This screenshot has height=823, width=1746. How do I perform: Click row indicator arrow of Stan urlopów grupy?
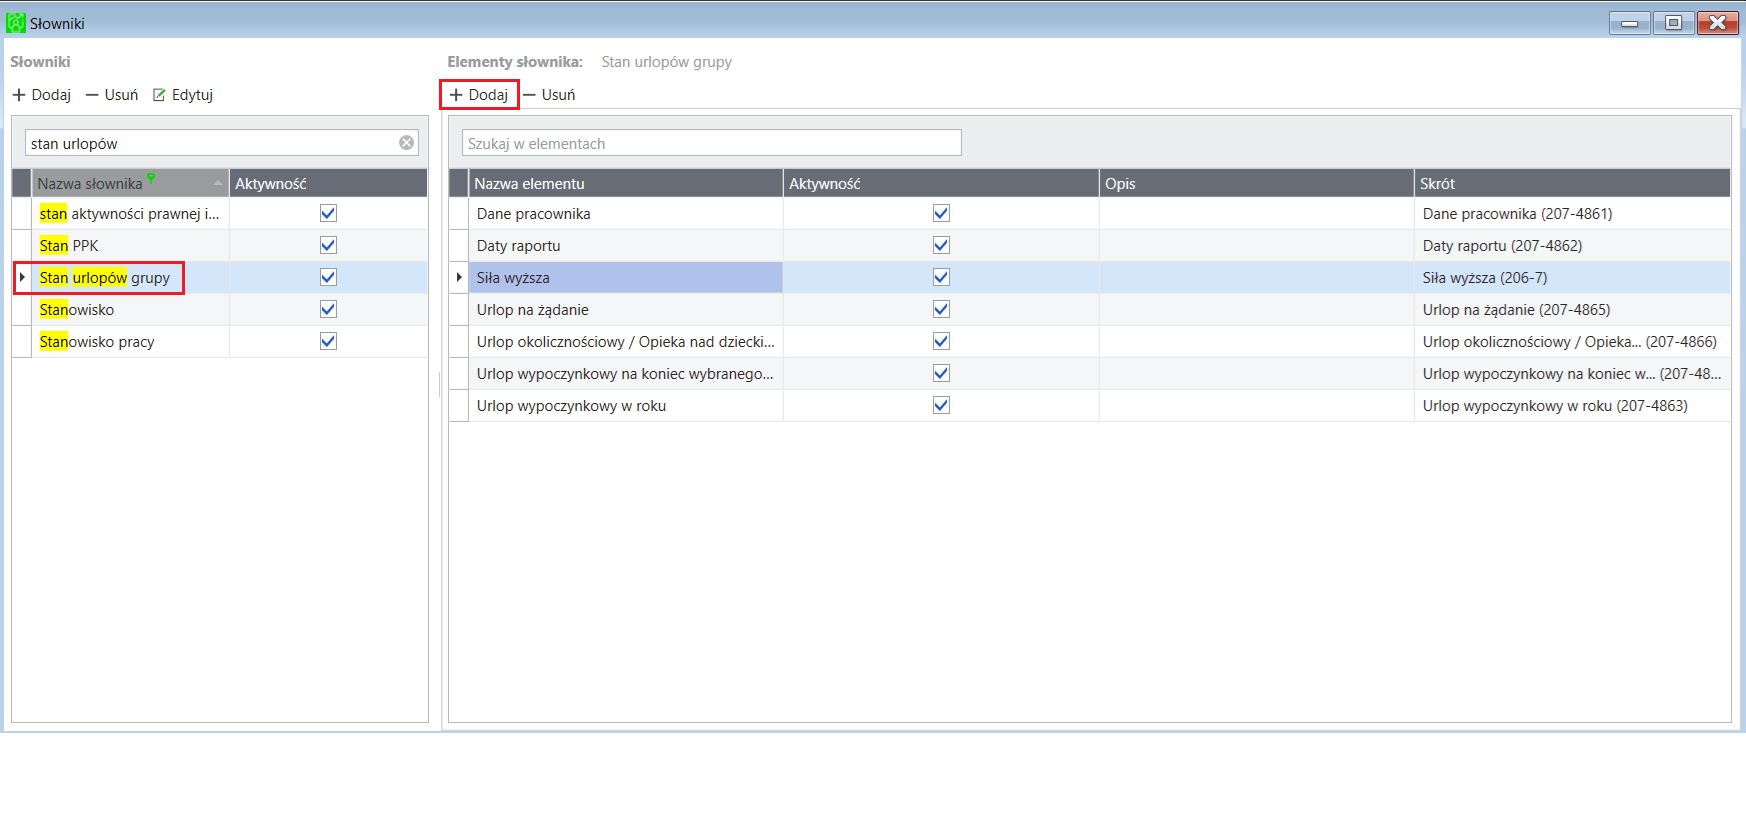22,277
